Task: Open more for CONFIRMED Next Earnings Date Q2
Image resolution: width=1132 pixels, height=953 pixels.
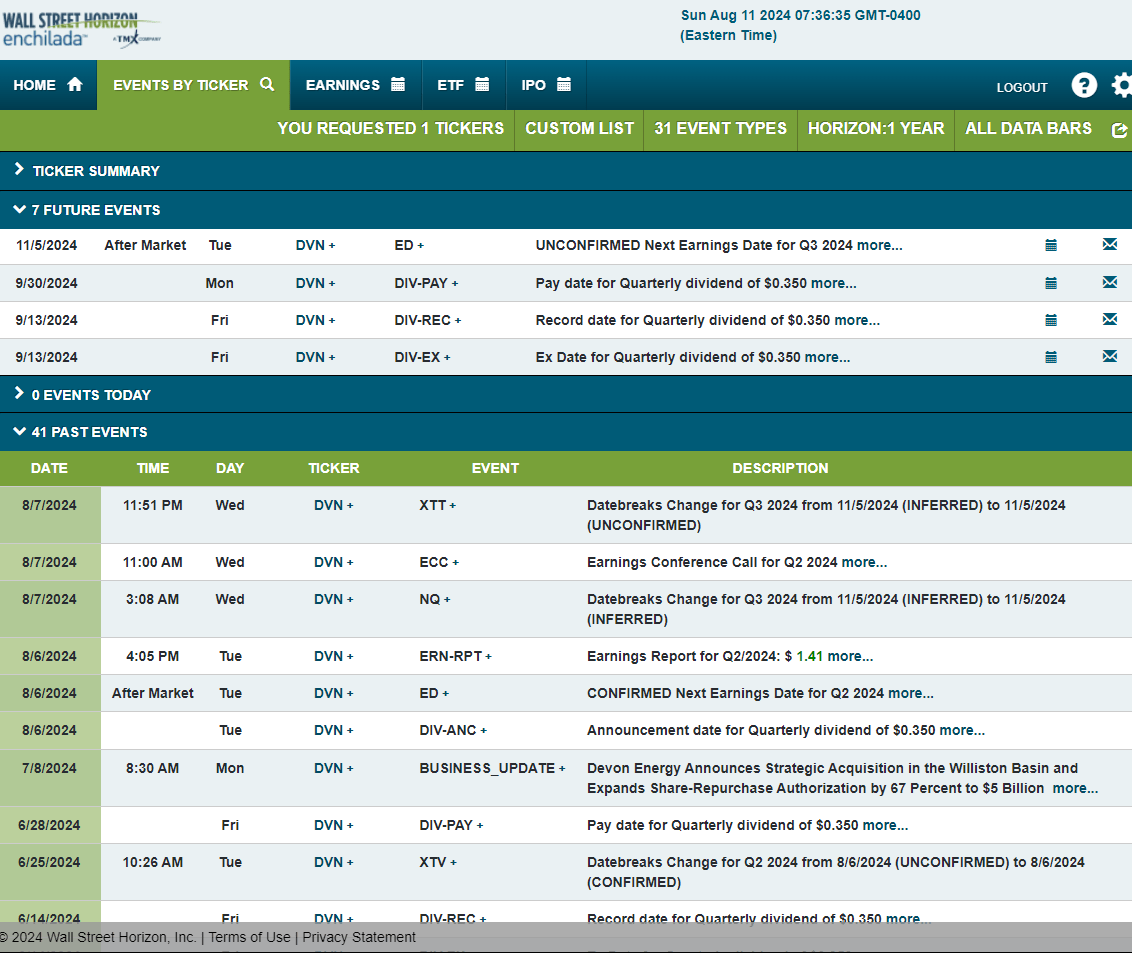Action: [x=910, y=693]
